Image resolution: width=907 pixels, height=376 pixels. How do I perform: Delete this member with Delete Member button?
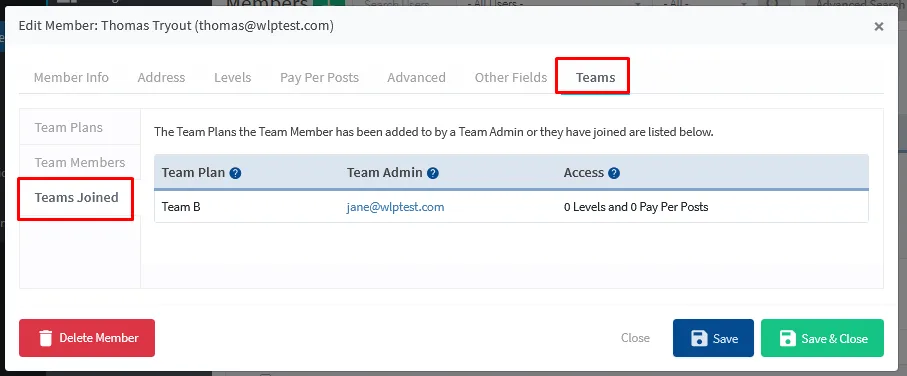tap(87, 338)
